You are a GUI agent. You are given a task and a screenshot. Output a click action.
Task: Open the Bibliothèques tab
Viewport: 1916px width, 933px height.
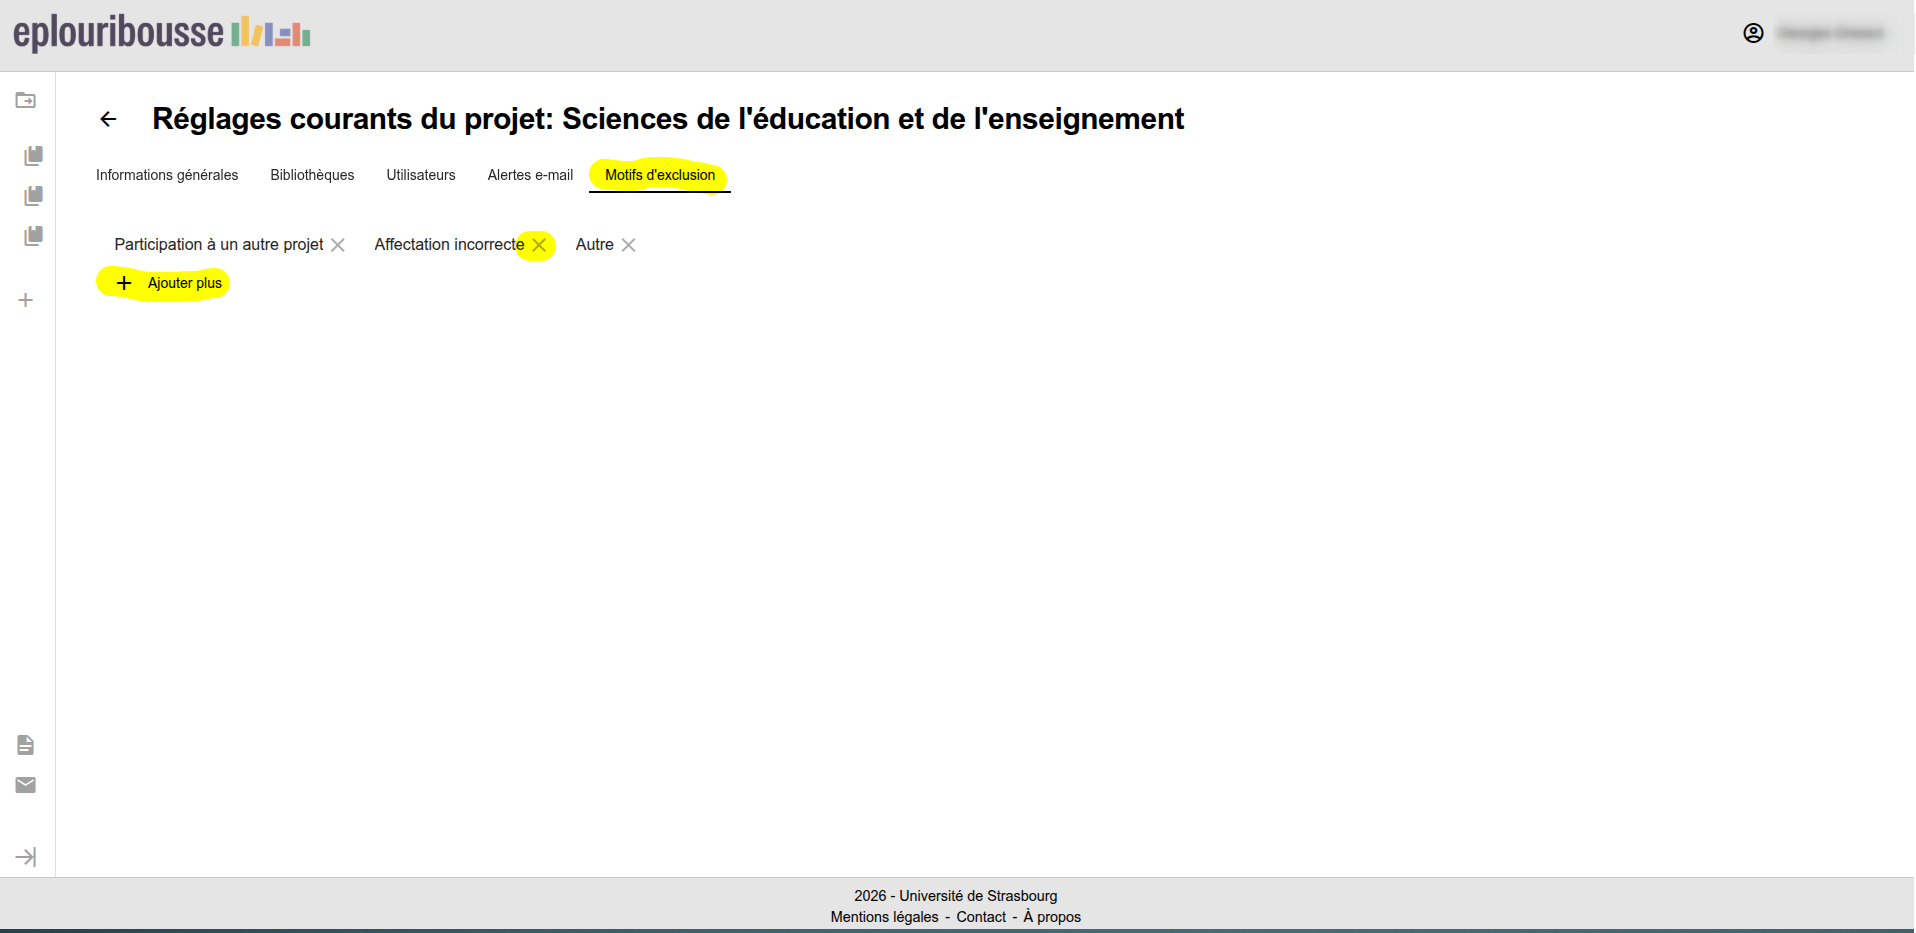click(312, 175)
